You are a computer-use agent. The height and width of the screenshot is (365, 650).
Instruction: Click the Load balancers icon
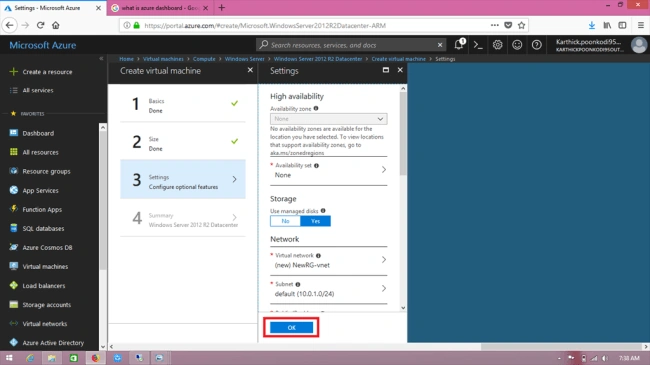(14, 285)
